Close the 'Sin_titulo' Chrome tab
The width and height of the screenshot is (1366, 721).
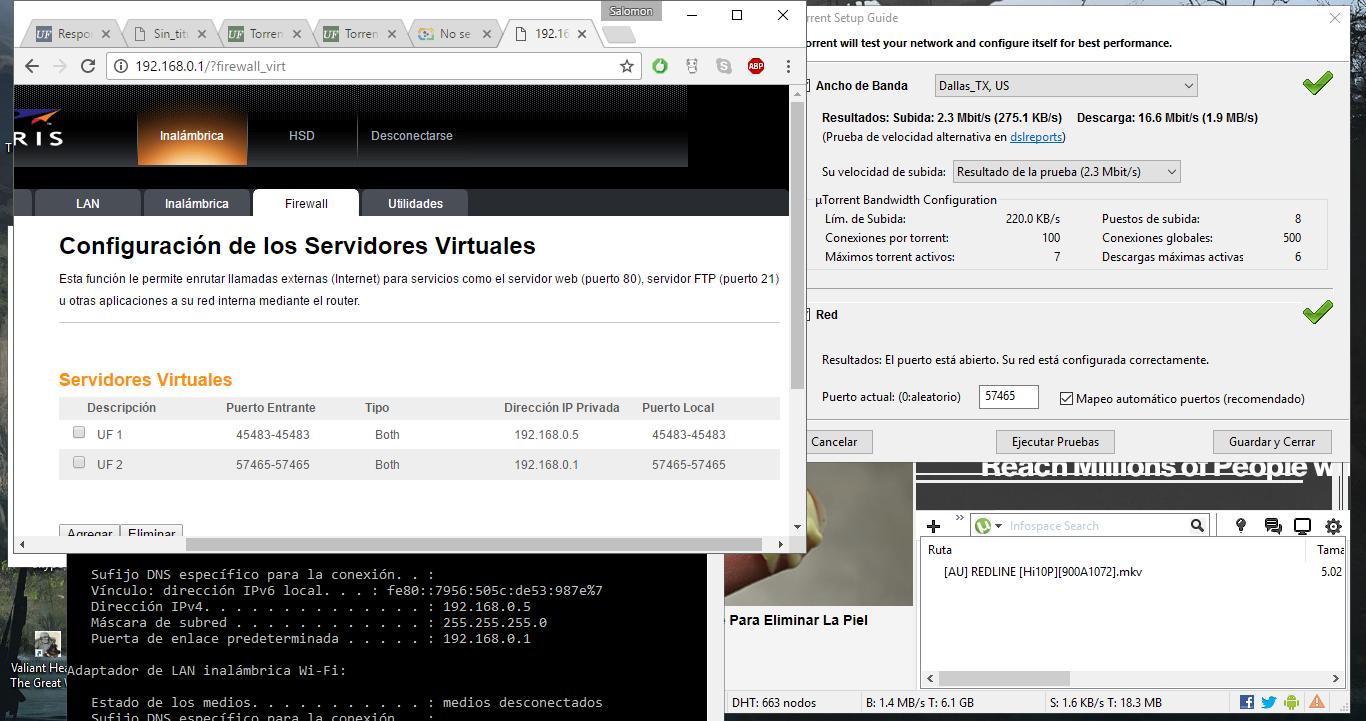pyautogui.click(x=202, y=34)
